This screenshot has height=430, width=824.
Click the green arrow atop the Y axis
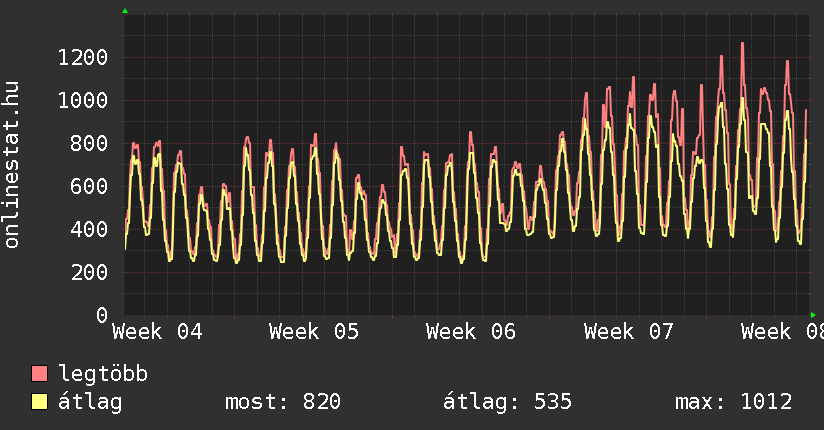(x=125, y=11)
